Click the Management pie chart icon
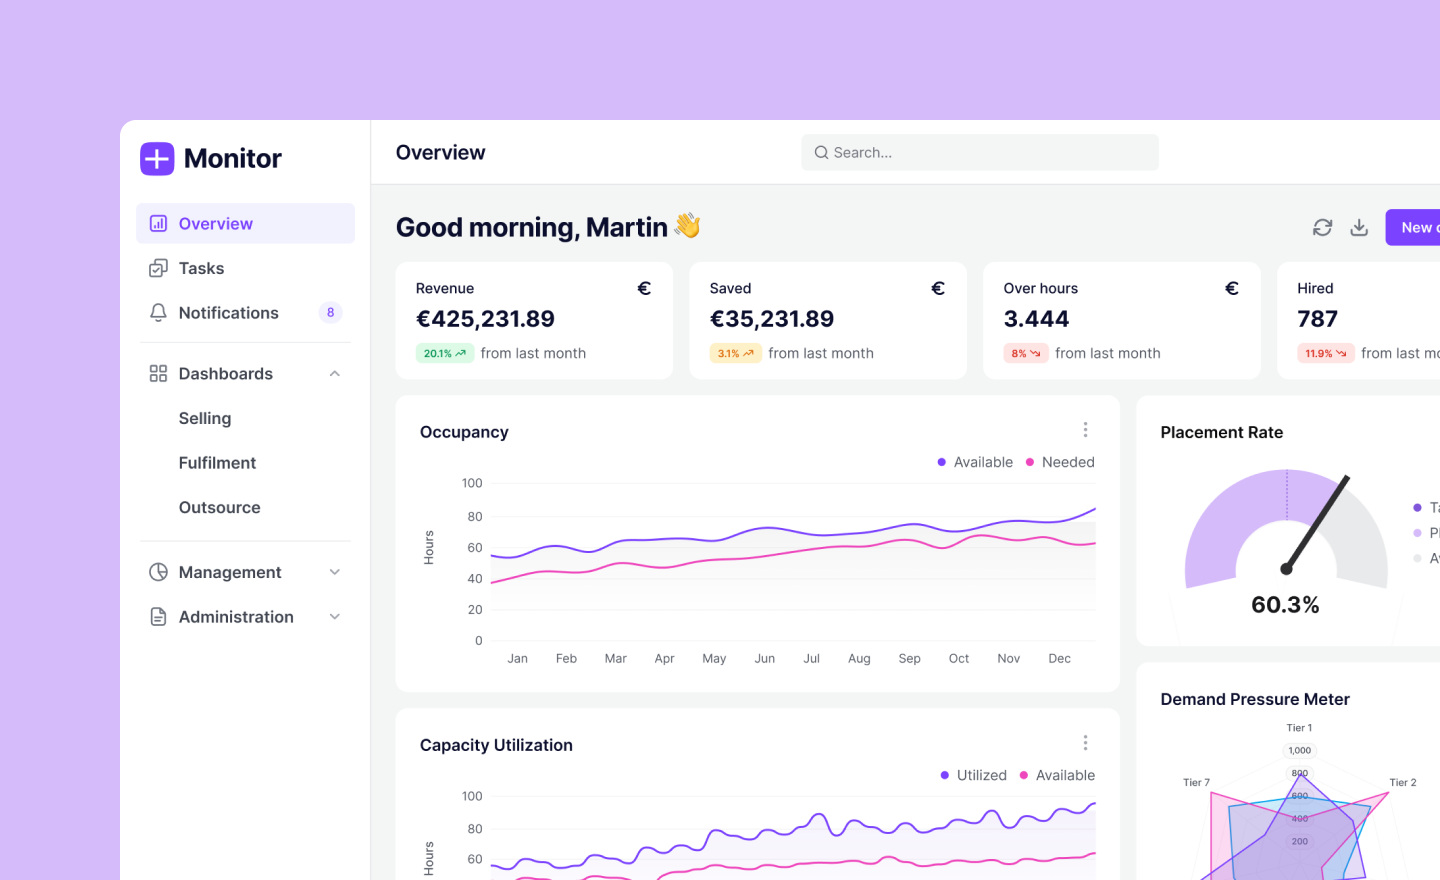 (158, 572)
